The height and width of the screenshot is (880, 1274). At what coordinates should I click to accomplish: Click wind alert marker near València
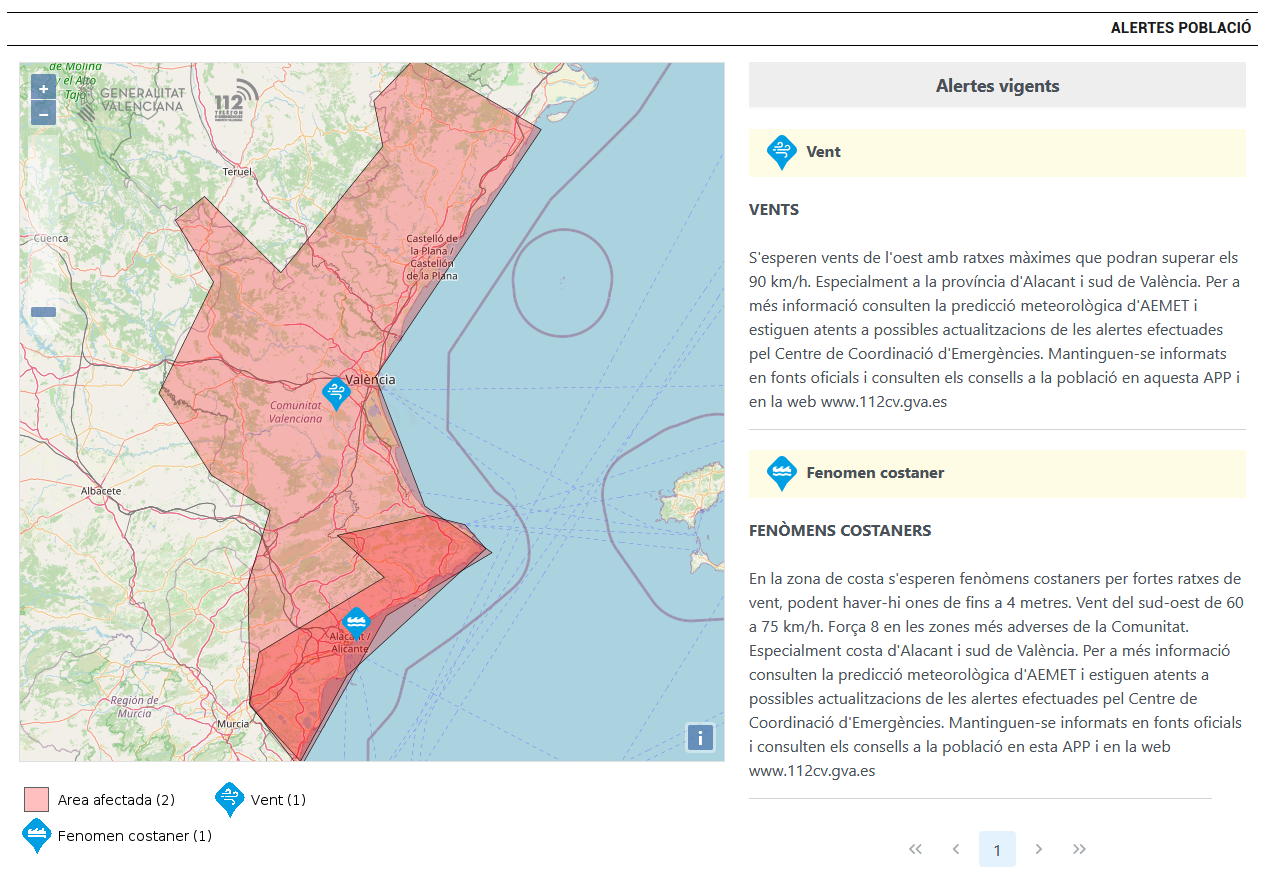tap(336, 393)
